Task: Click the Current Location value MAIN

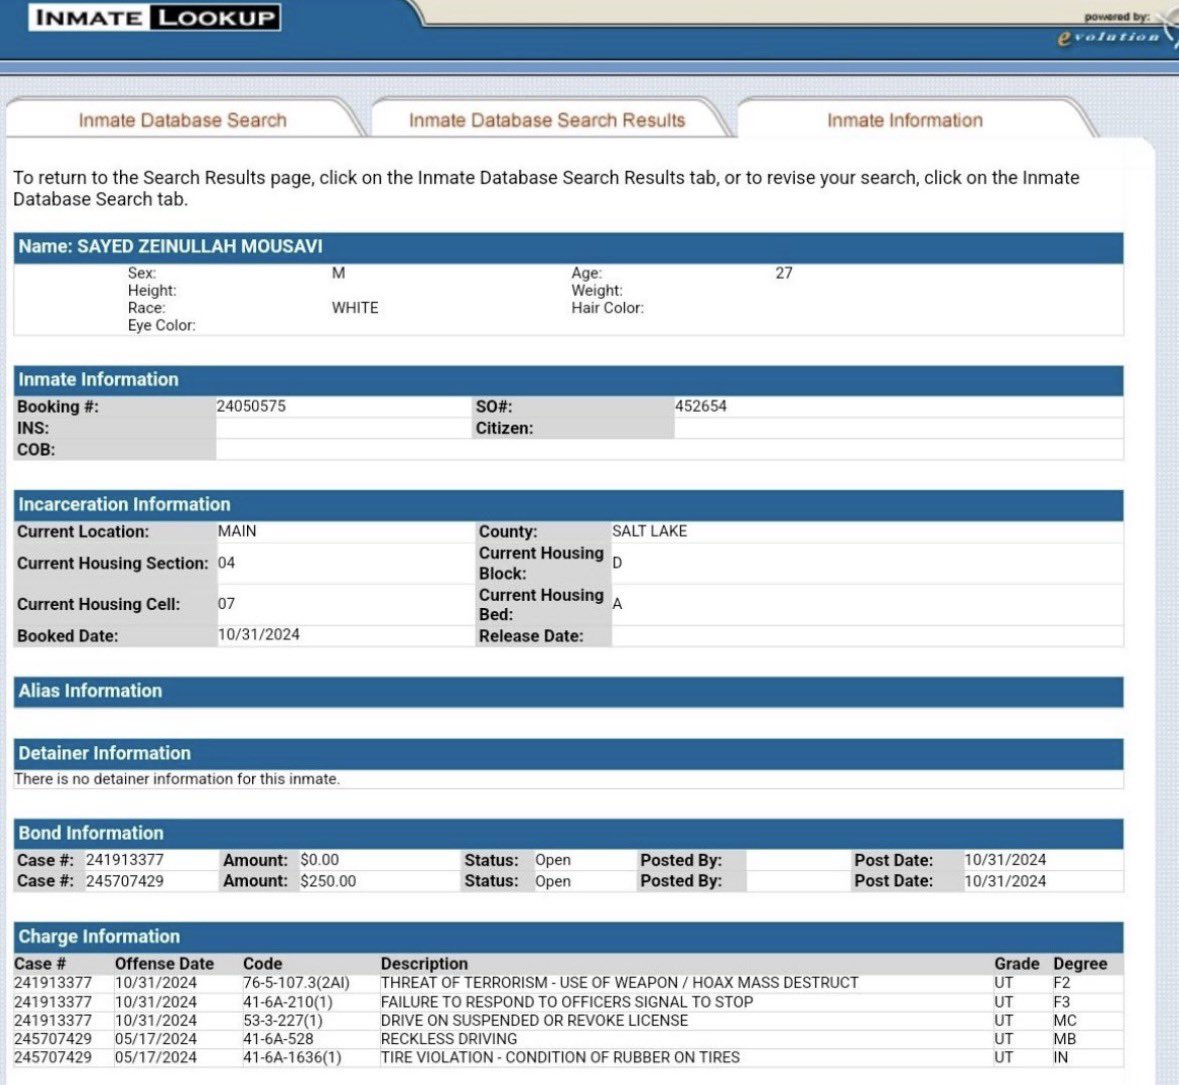Action: (x=237, y=531)
